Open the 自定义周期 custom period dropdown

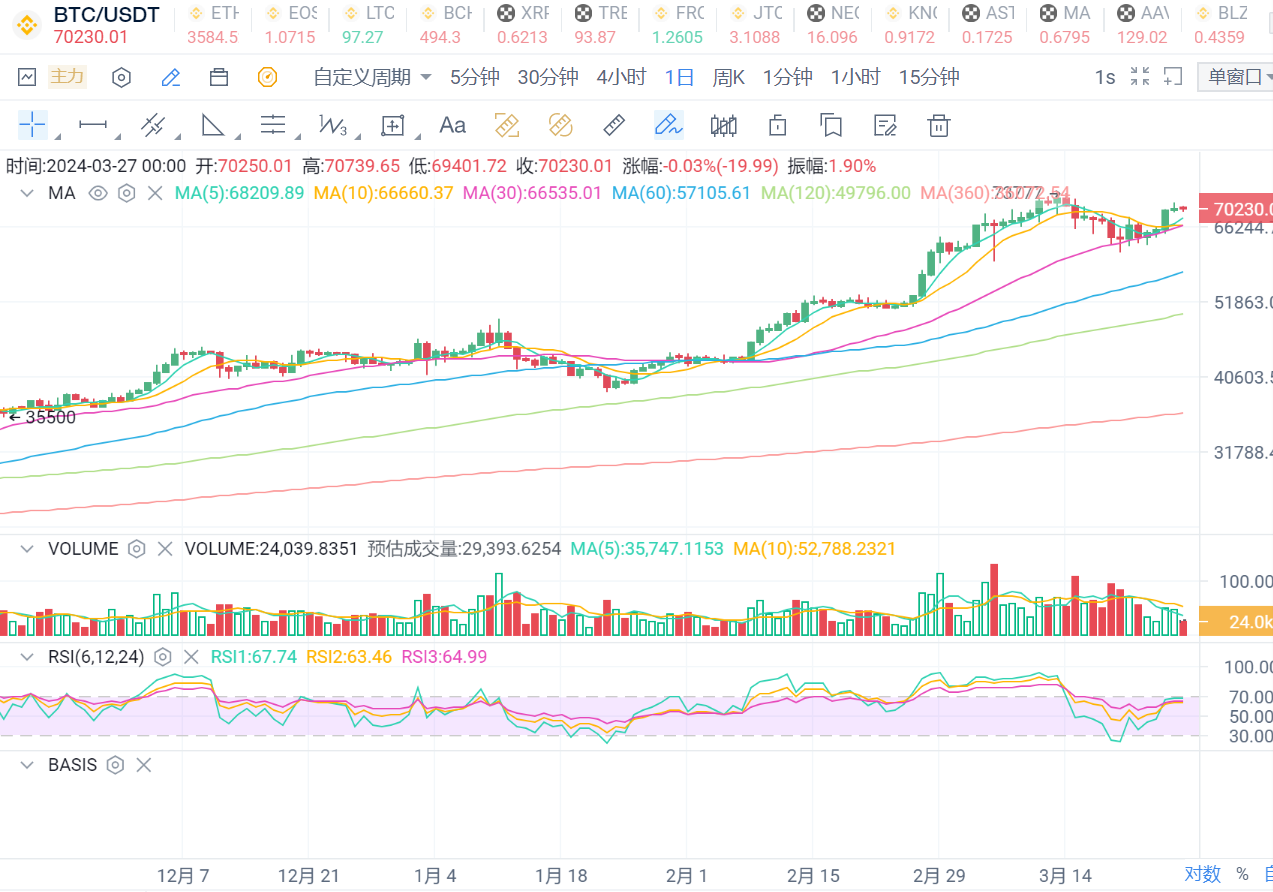372,77
